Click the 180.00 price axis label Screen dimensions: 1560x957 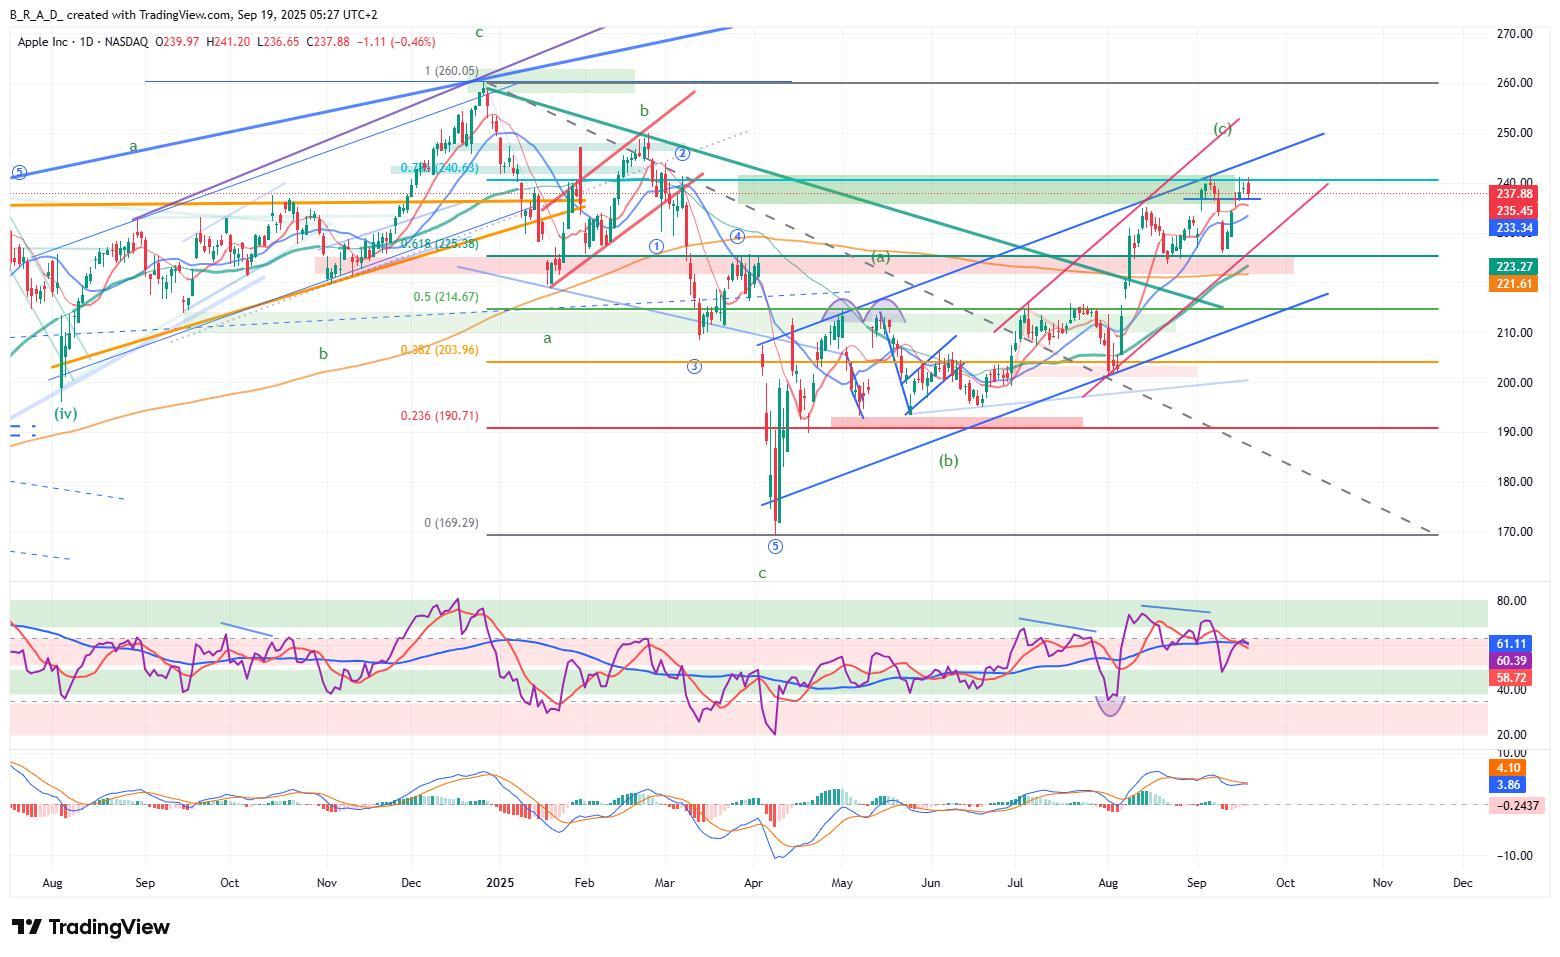(x=1514, y=482)
